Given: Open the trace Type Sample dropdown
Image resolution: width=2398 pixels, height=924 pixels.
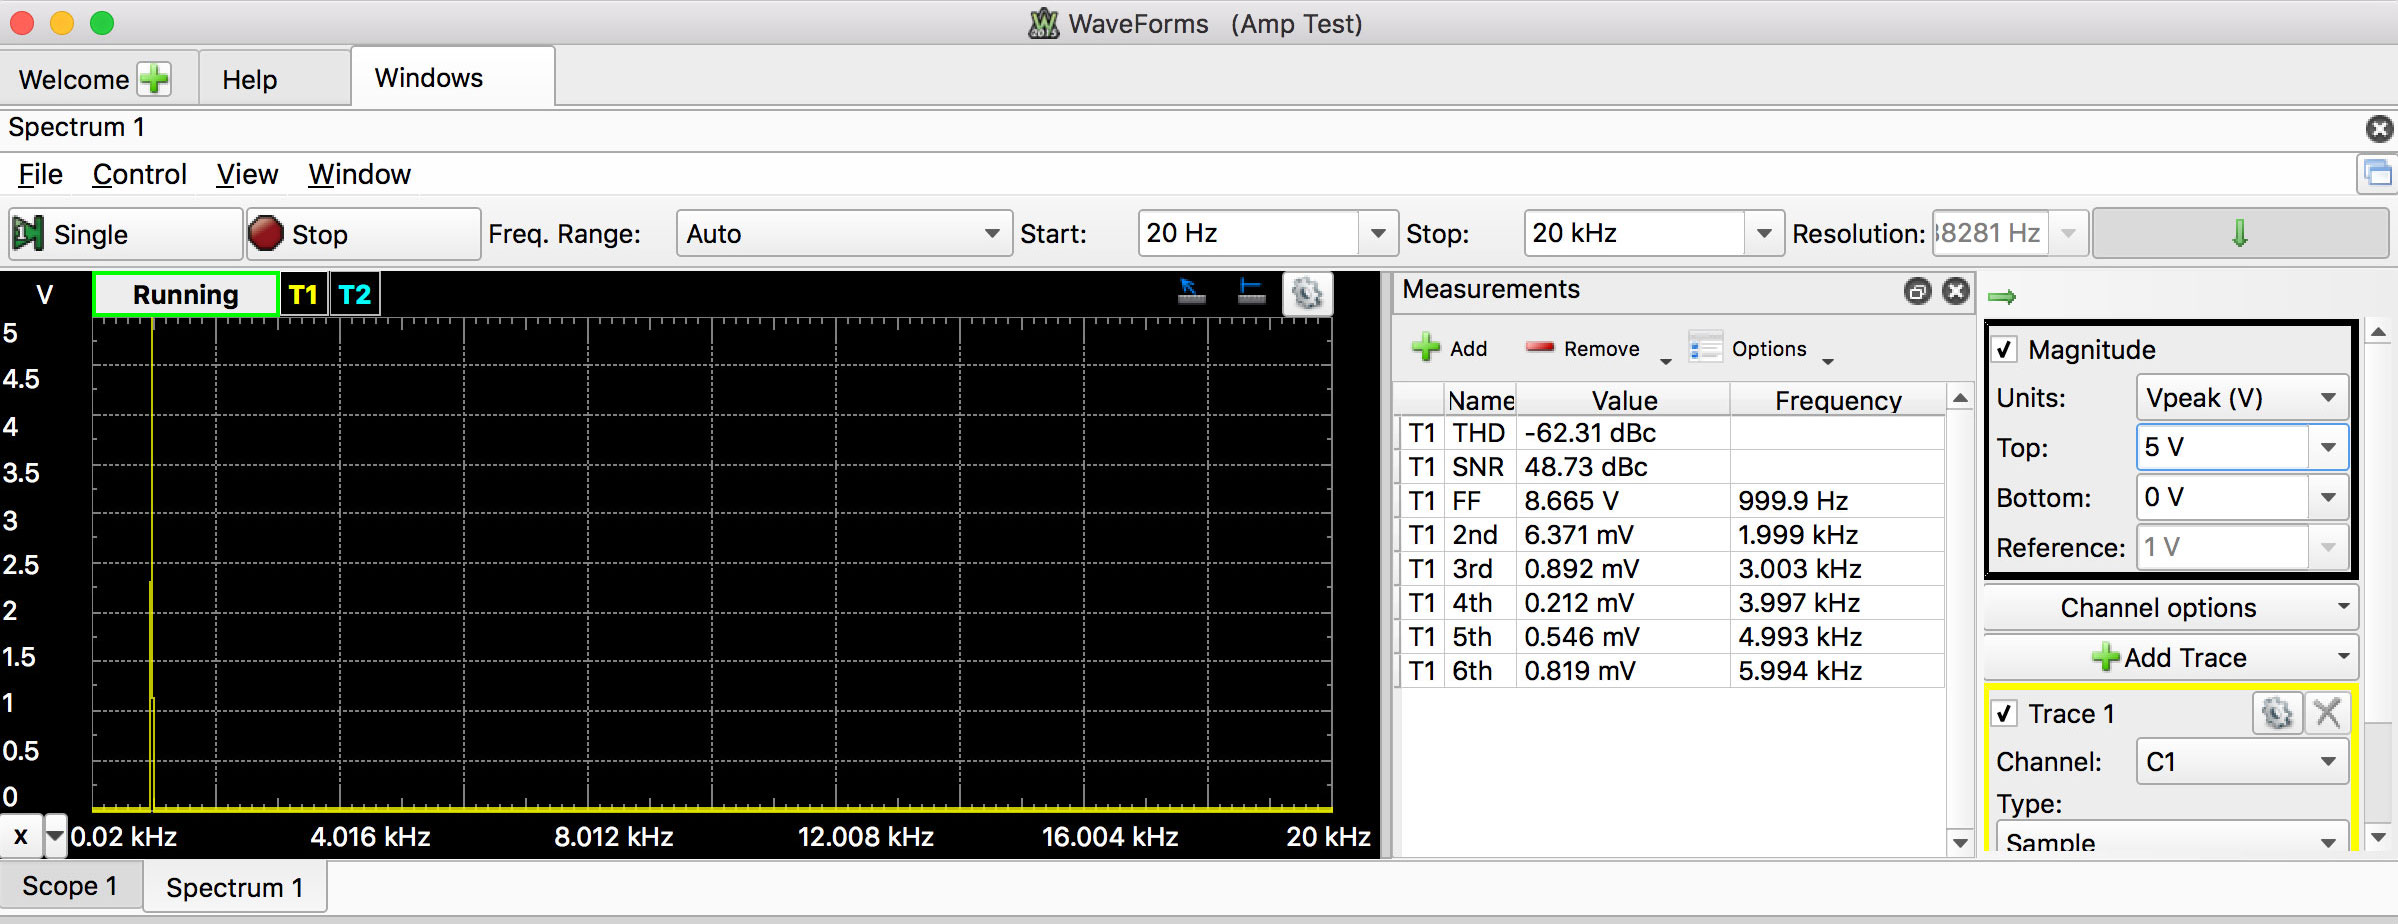Looking at the screenshot, I should [2172, 838].
